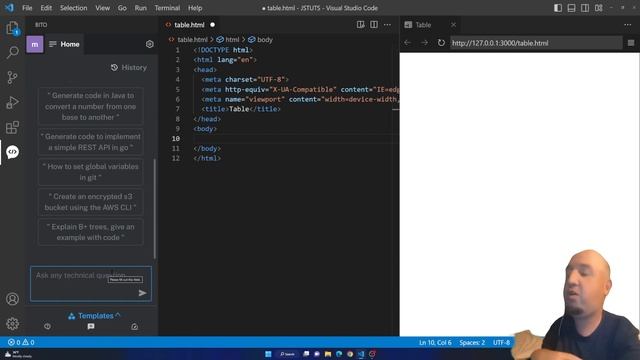Click the preview URL address bar
The height and width of the screenshot is (360, 640).
pyautogui.click(x=536, y=43)
